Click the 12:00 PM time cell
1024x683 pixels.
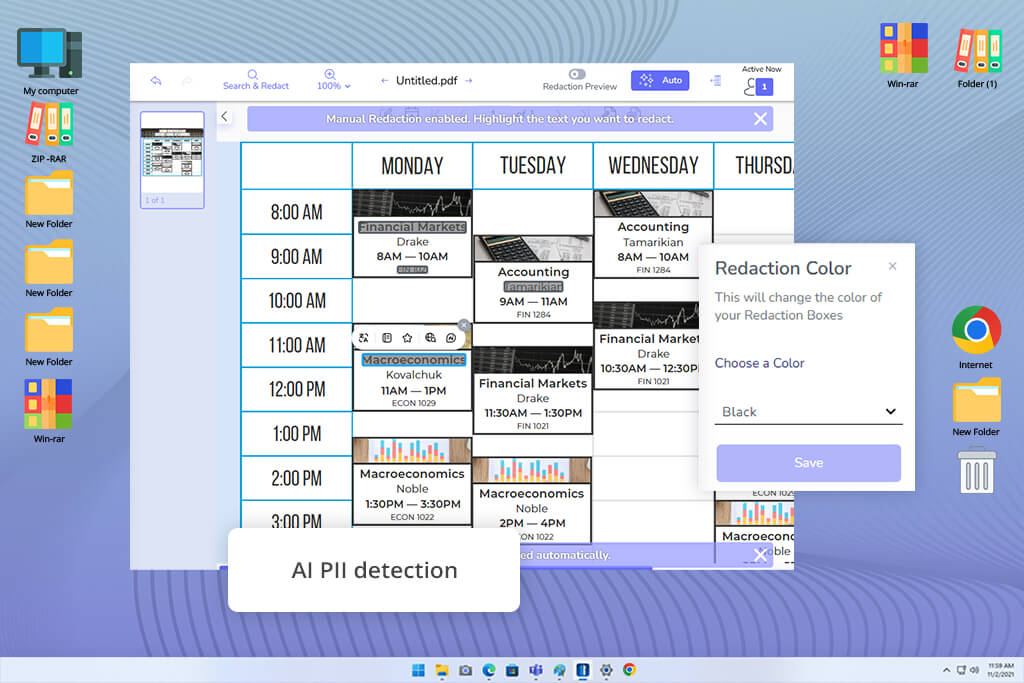(296, 390)
